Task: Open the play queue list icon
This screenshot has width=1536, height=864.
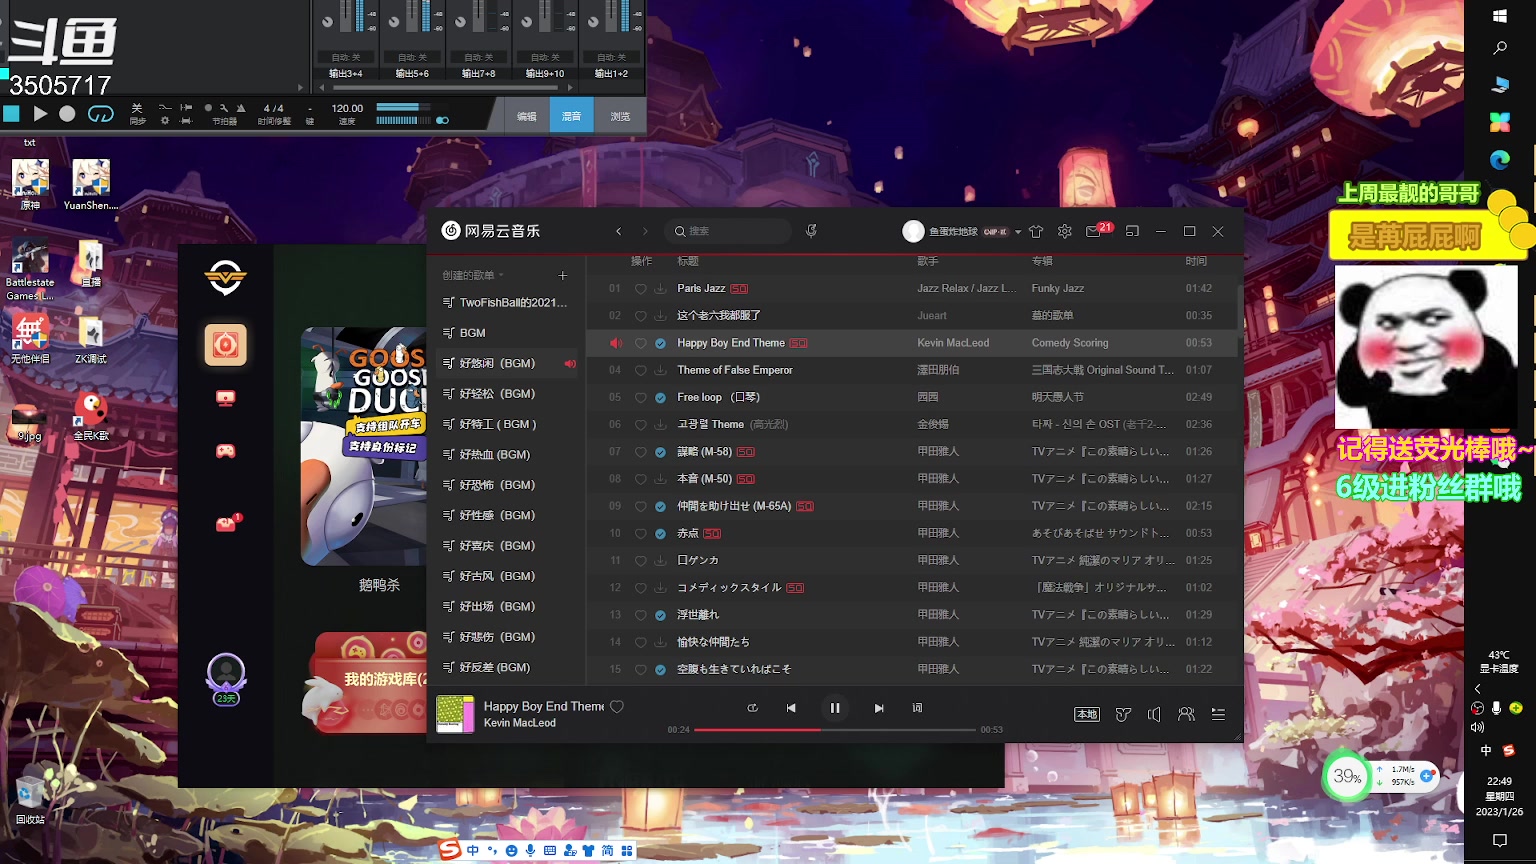Action: [x=1218, y=714]
